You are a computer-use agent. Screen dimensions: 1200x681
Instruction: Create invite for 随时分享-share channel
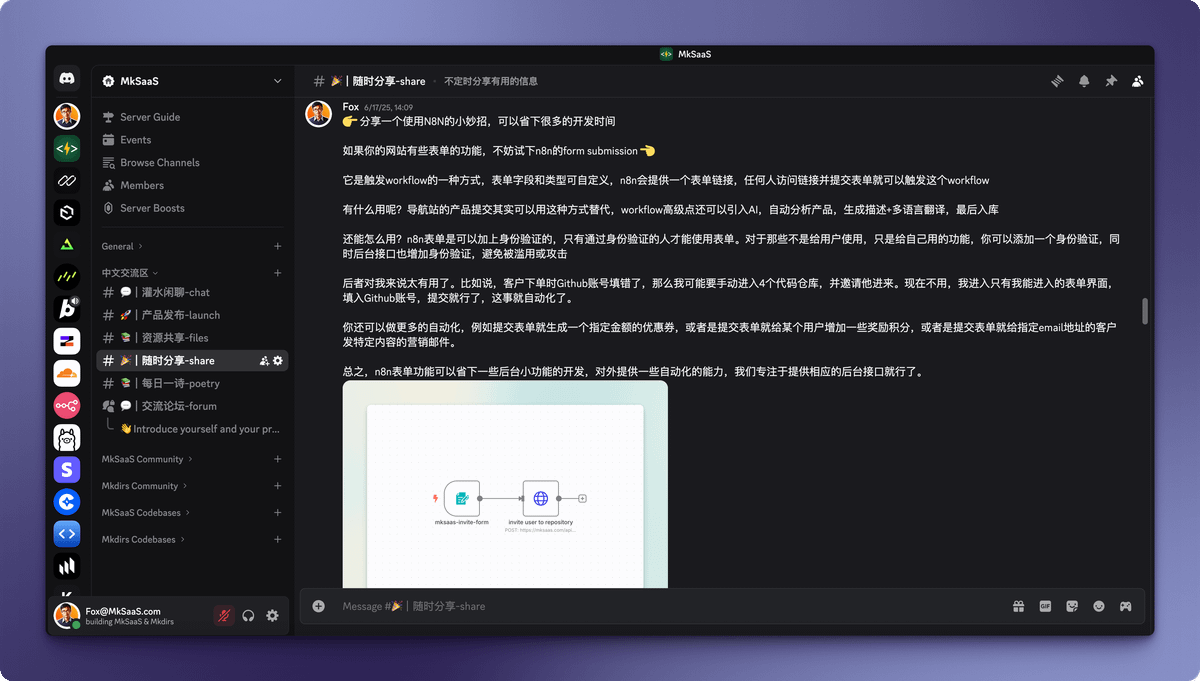264,360
